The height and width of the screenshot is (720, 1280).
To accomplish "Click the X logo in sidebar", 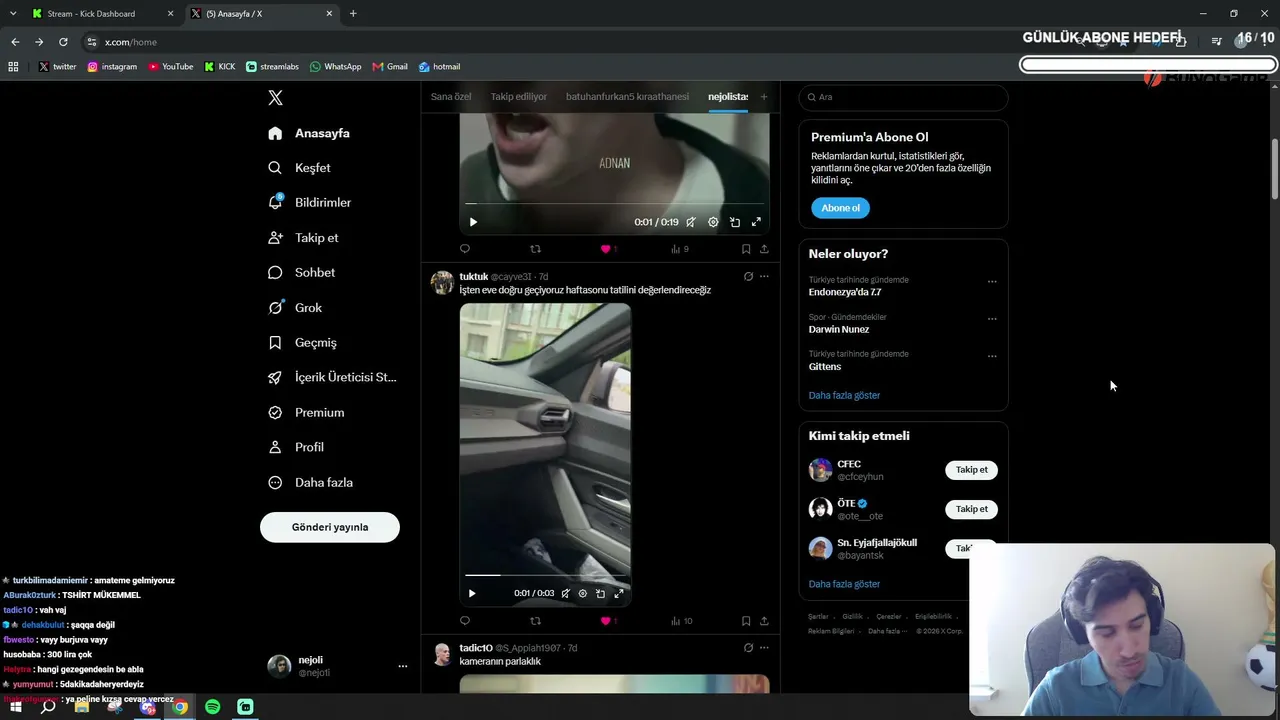I will click(x=276, y=98).
